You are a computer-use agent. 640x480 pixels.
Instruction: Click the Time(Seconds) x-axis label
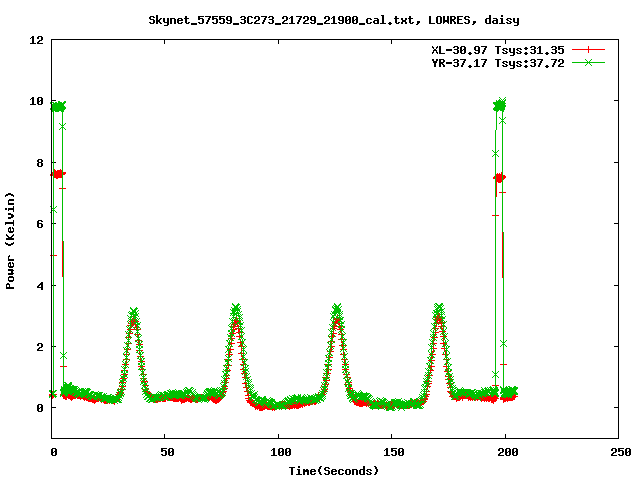[x=333, y=471]
